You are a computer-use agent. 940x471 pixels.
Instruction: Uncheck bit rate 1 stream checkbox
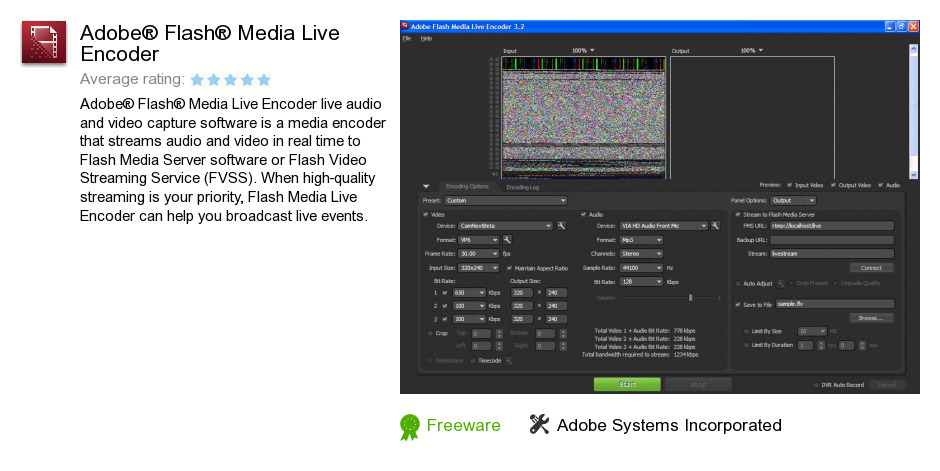445,293
